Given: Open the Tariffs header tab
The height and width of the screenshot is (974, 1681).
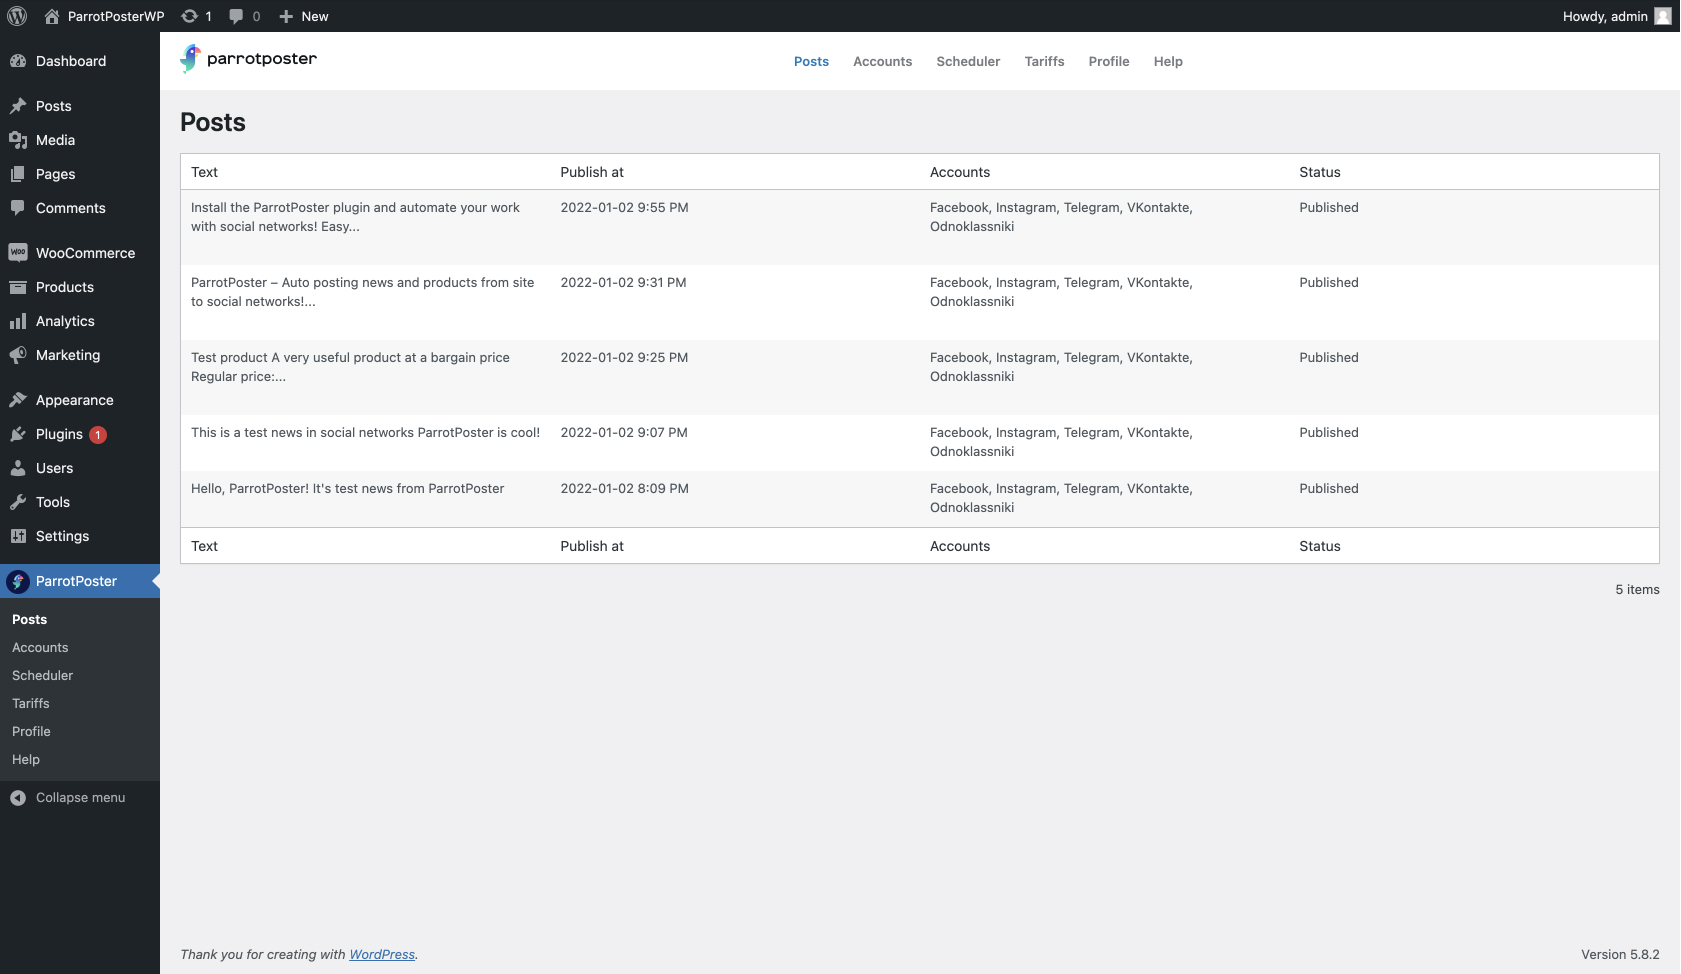Looking at the screenshot, I should click(1044, 61).
